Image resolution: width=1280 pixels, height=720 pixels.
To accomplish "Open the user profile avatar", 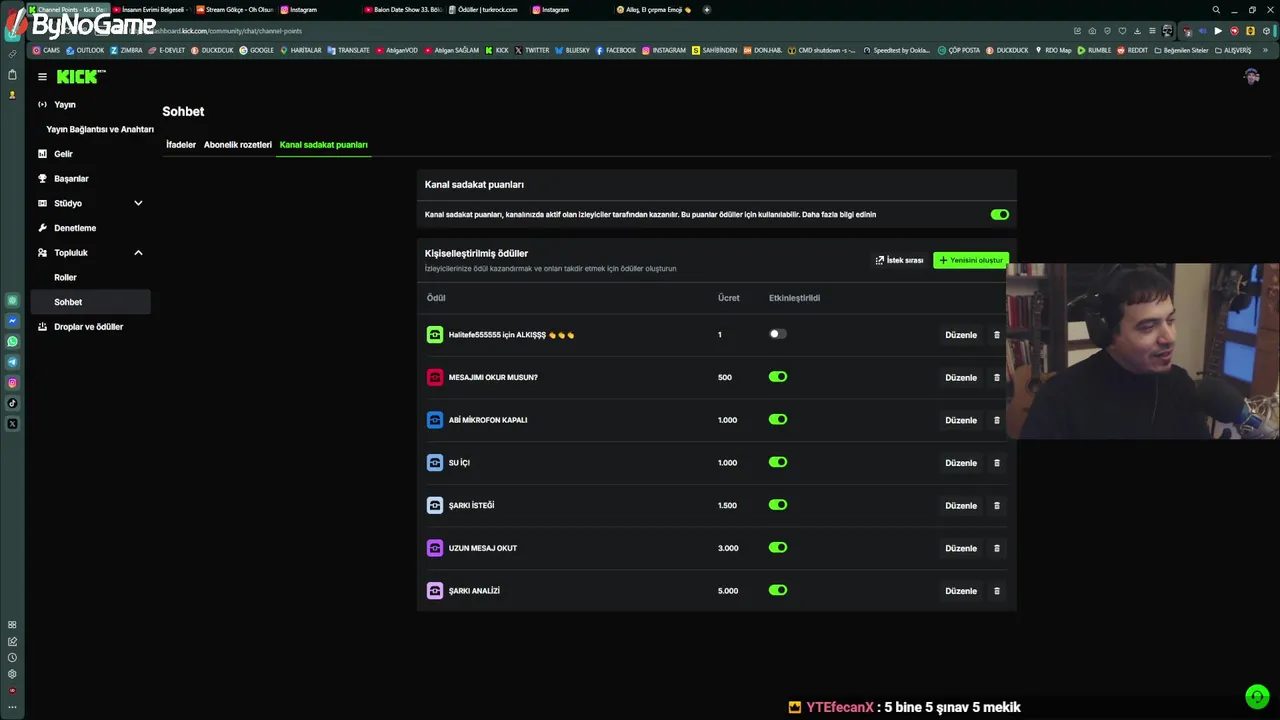I will coord(1251,77).
